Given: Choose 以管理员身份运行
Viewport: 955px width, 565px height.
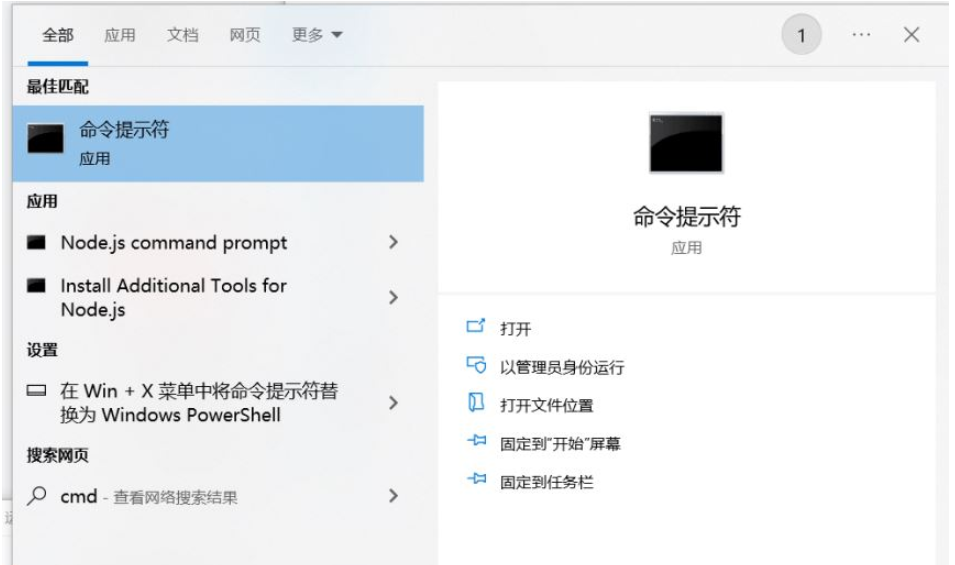Looking at the screenshot, I should [562, 367].
